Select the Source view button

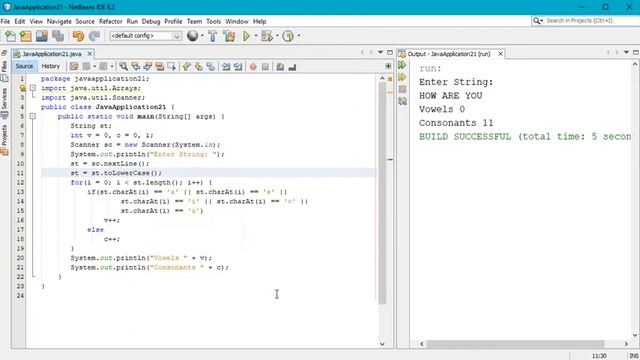coord(24,66)
